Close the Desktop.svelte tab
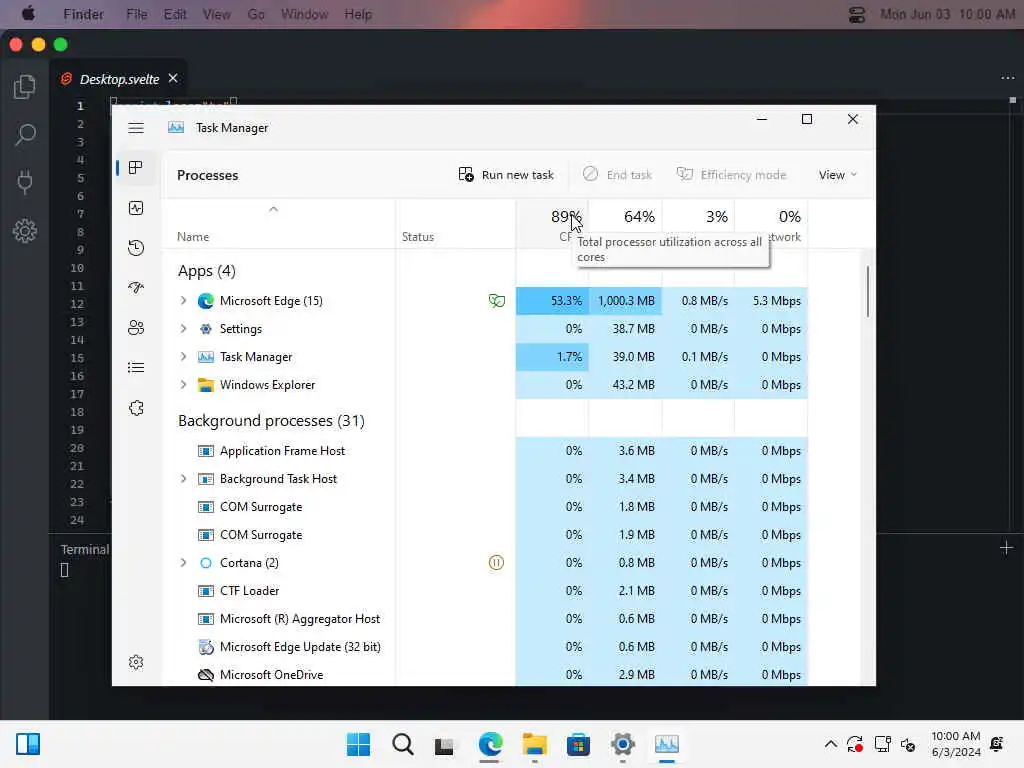This screenshot has width=1024, height=768. (173, 78)
